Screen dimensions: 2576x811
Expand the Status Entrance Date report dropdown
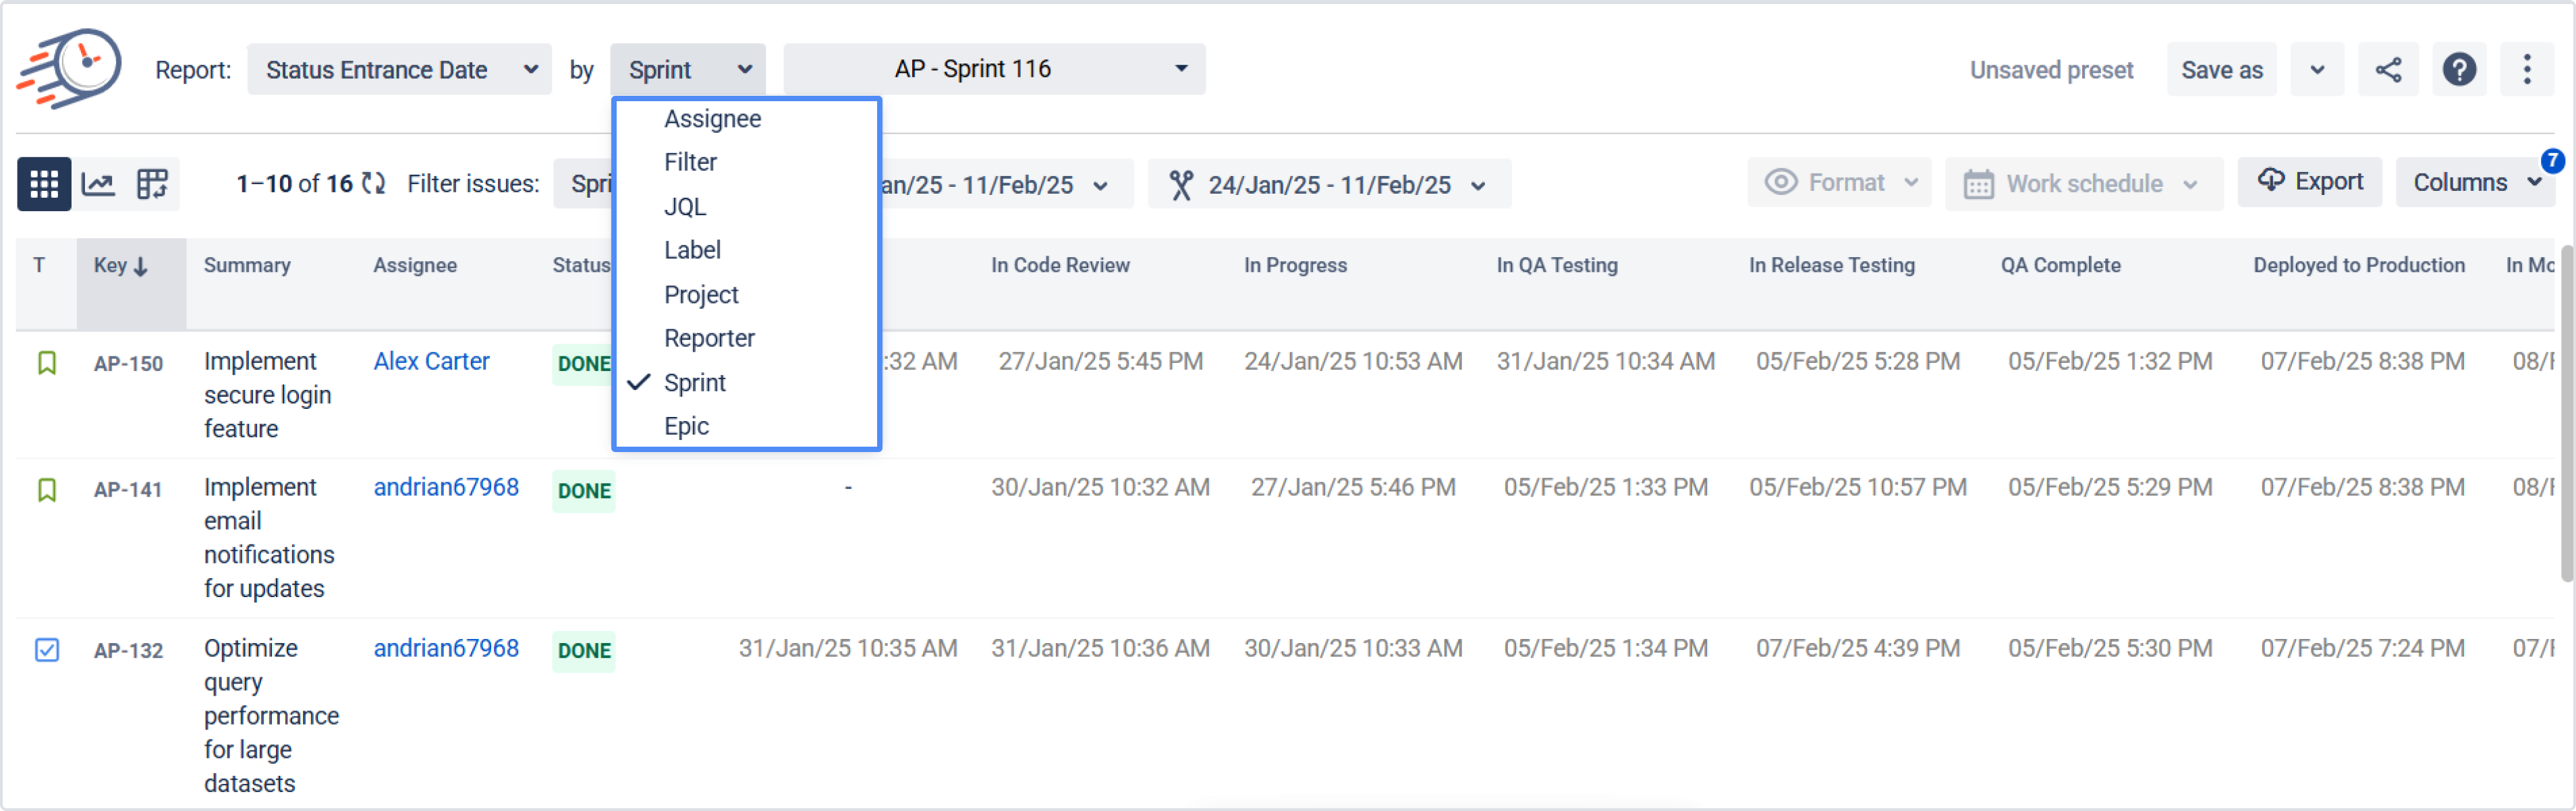[x=399, y=70]
